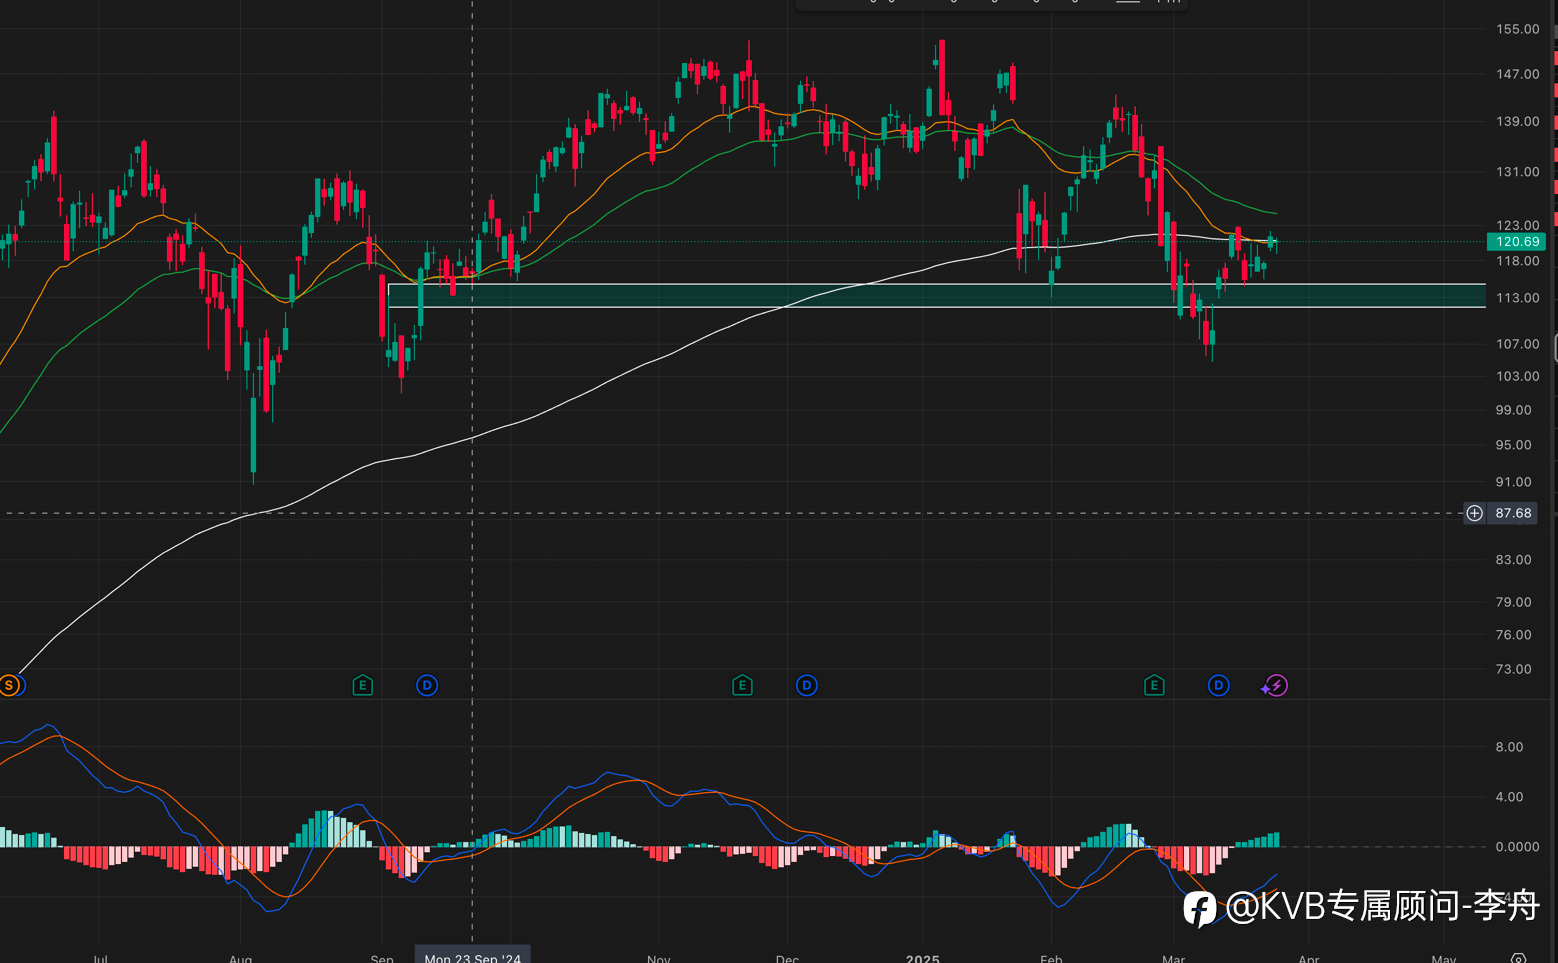Viewport: 1558px width, 963px height.
Task: Click the 95.00 price axis label
Action: pos(1513,445)
